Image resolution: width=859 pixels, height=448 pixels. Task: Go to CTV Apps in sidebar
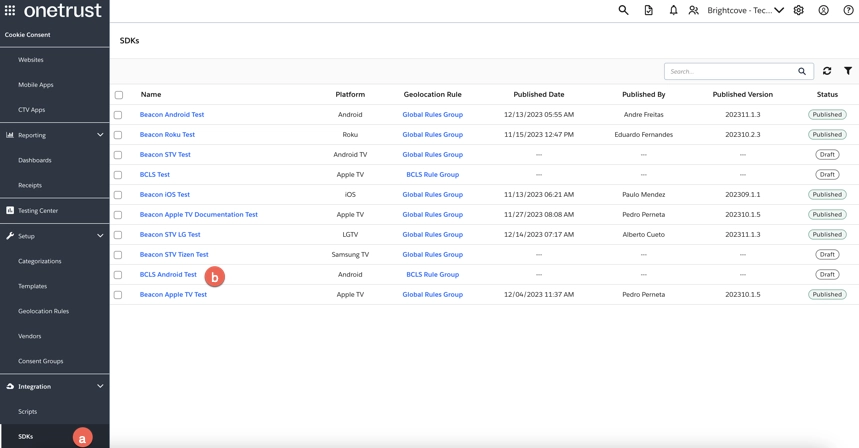pos(31,110)
